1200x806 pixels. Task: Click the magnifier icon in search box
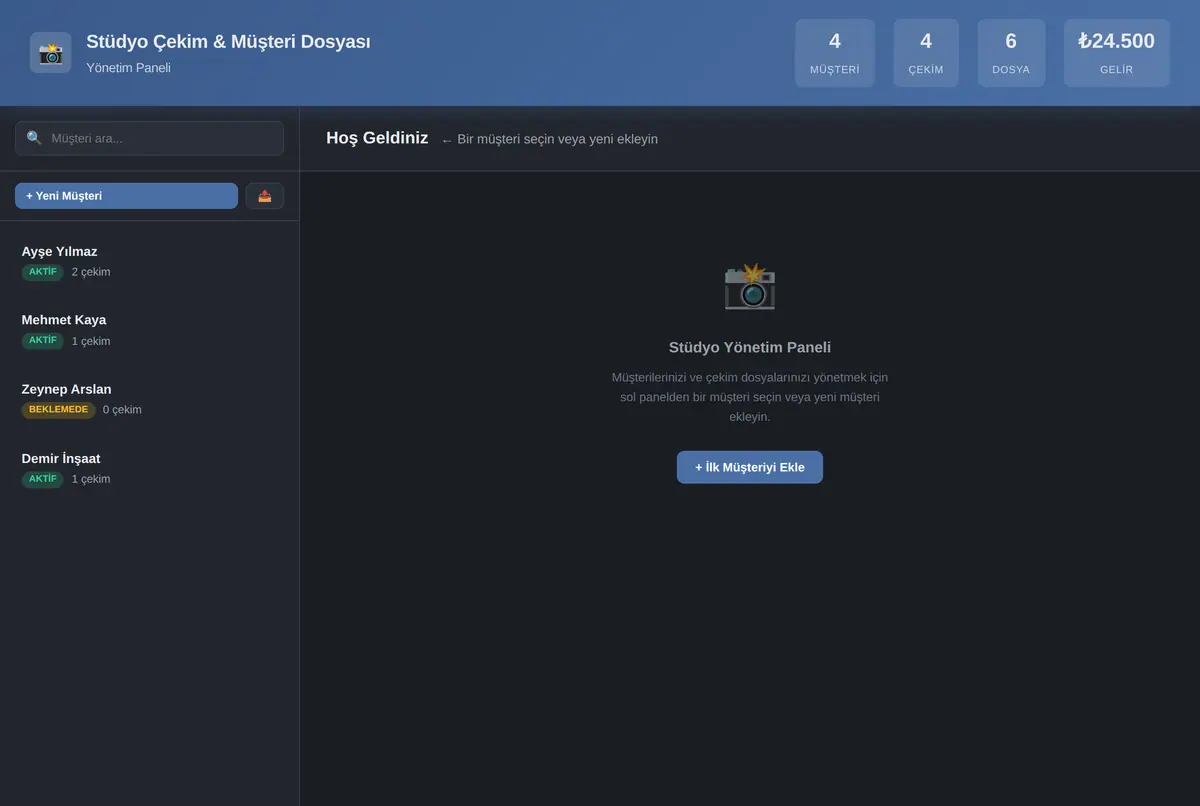click(x=34, y=138)
